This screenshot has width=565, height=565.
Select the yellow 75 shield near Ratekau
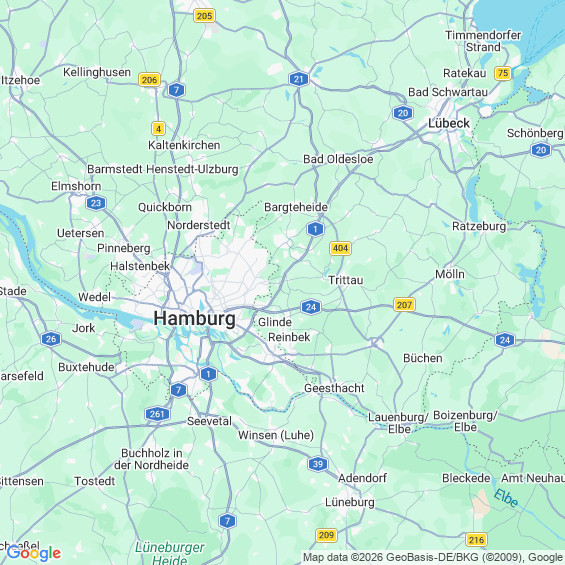click(x=503, y=73)
